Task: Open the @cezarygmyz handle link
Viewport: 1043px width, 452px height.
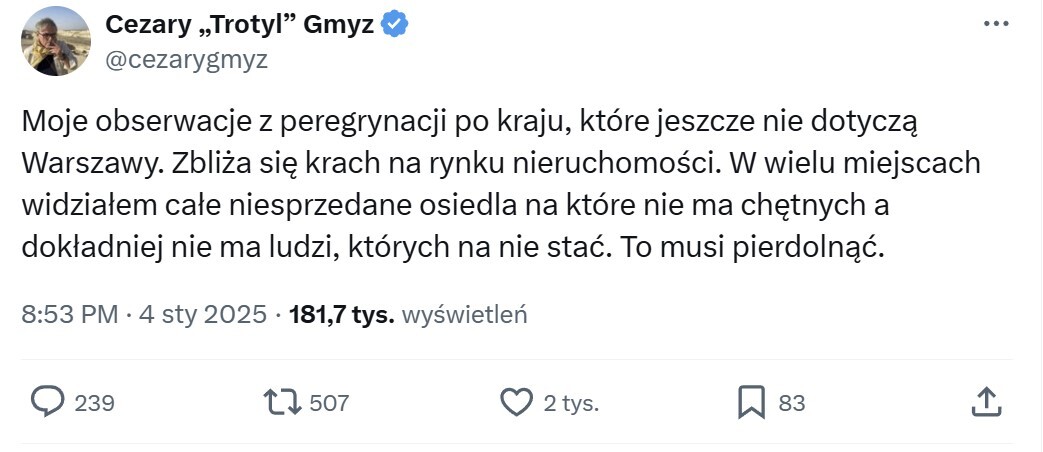Action: coord(186,59)
